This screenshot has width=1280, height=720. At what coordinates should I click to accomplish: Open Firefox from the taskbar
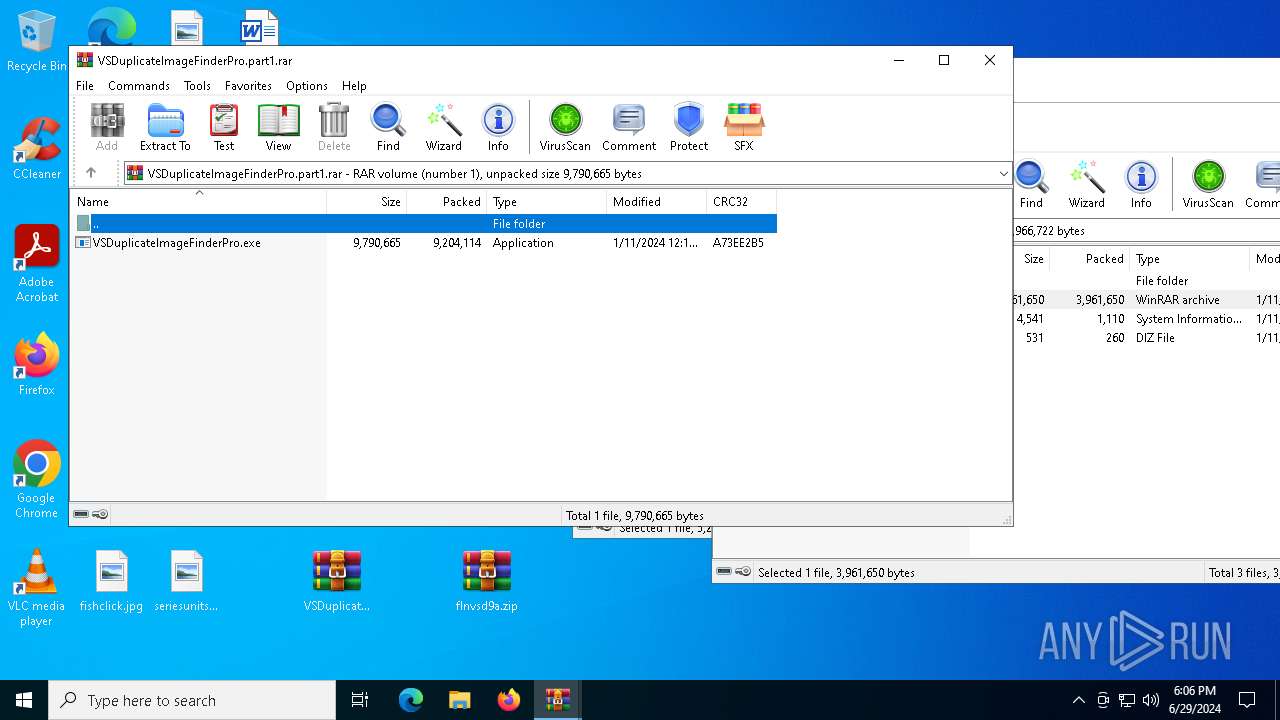(x=509, y=700)
